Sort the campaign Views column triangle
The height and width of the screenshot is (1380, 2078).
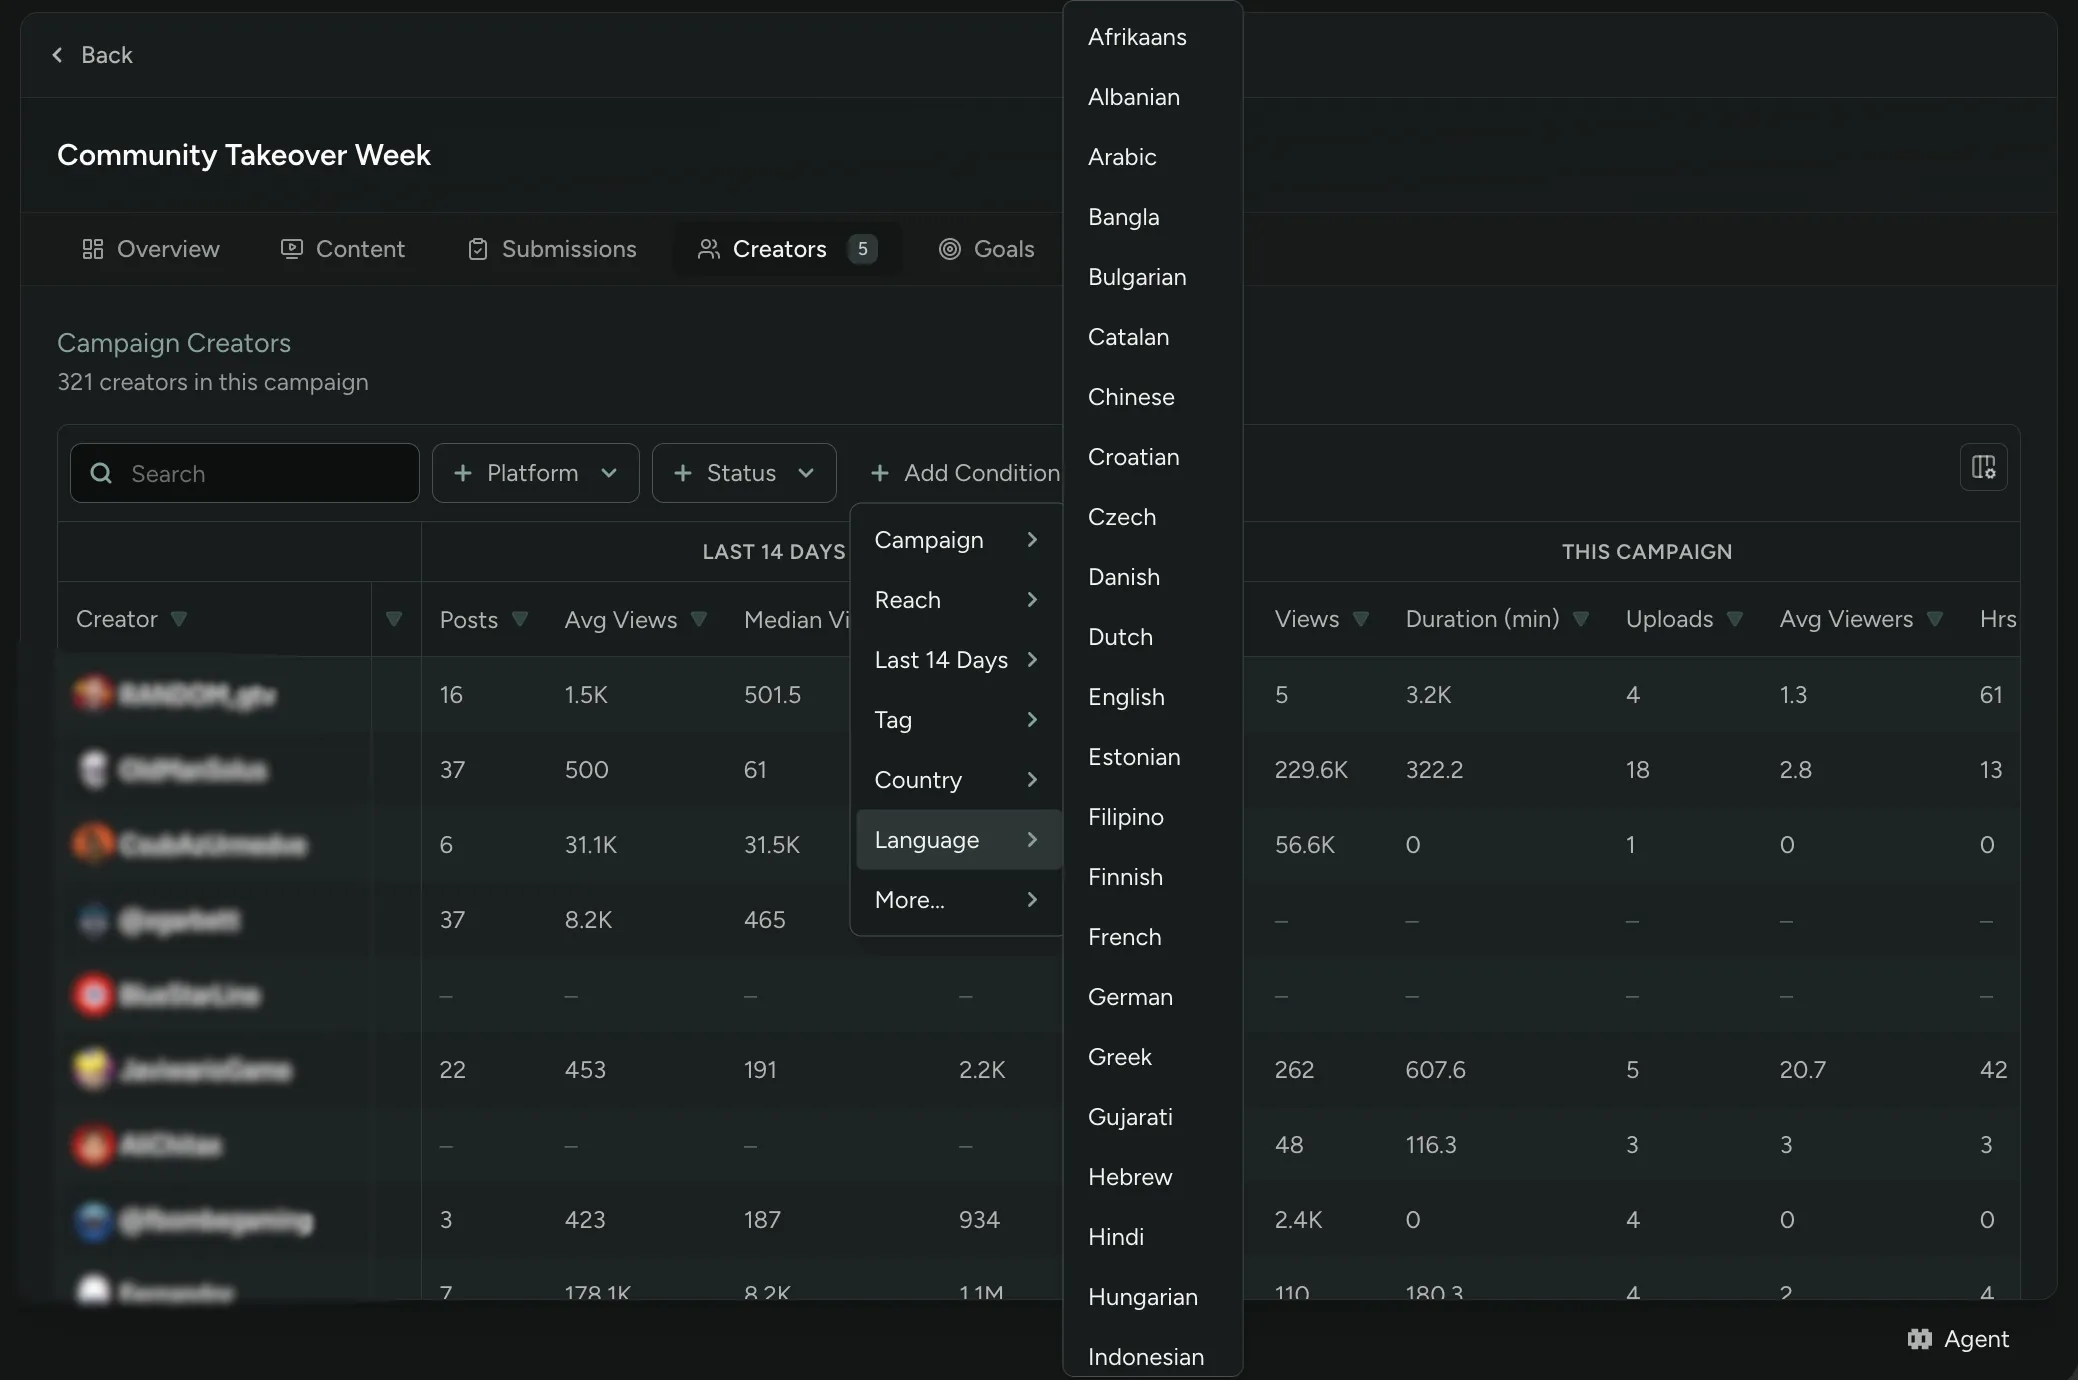(1360, 619)
